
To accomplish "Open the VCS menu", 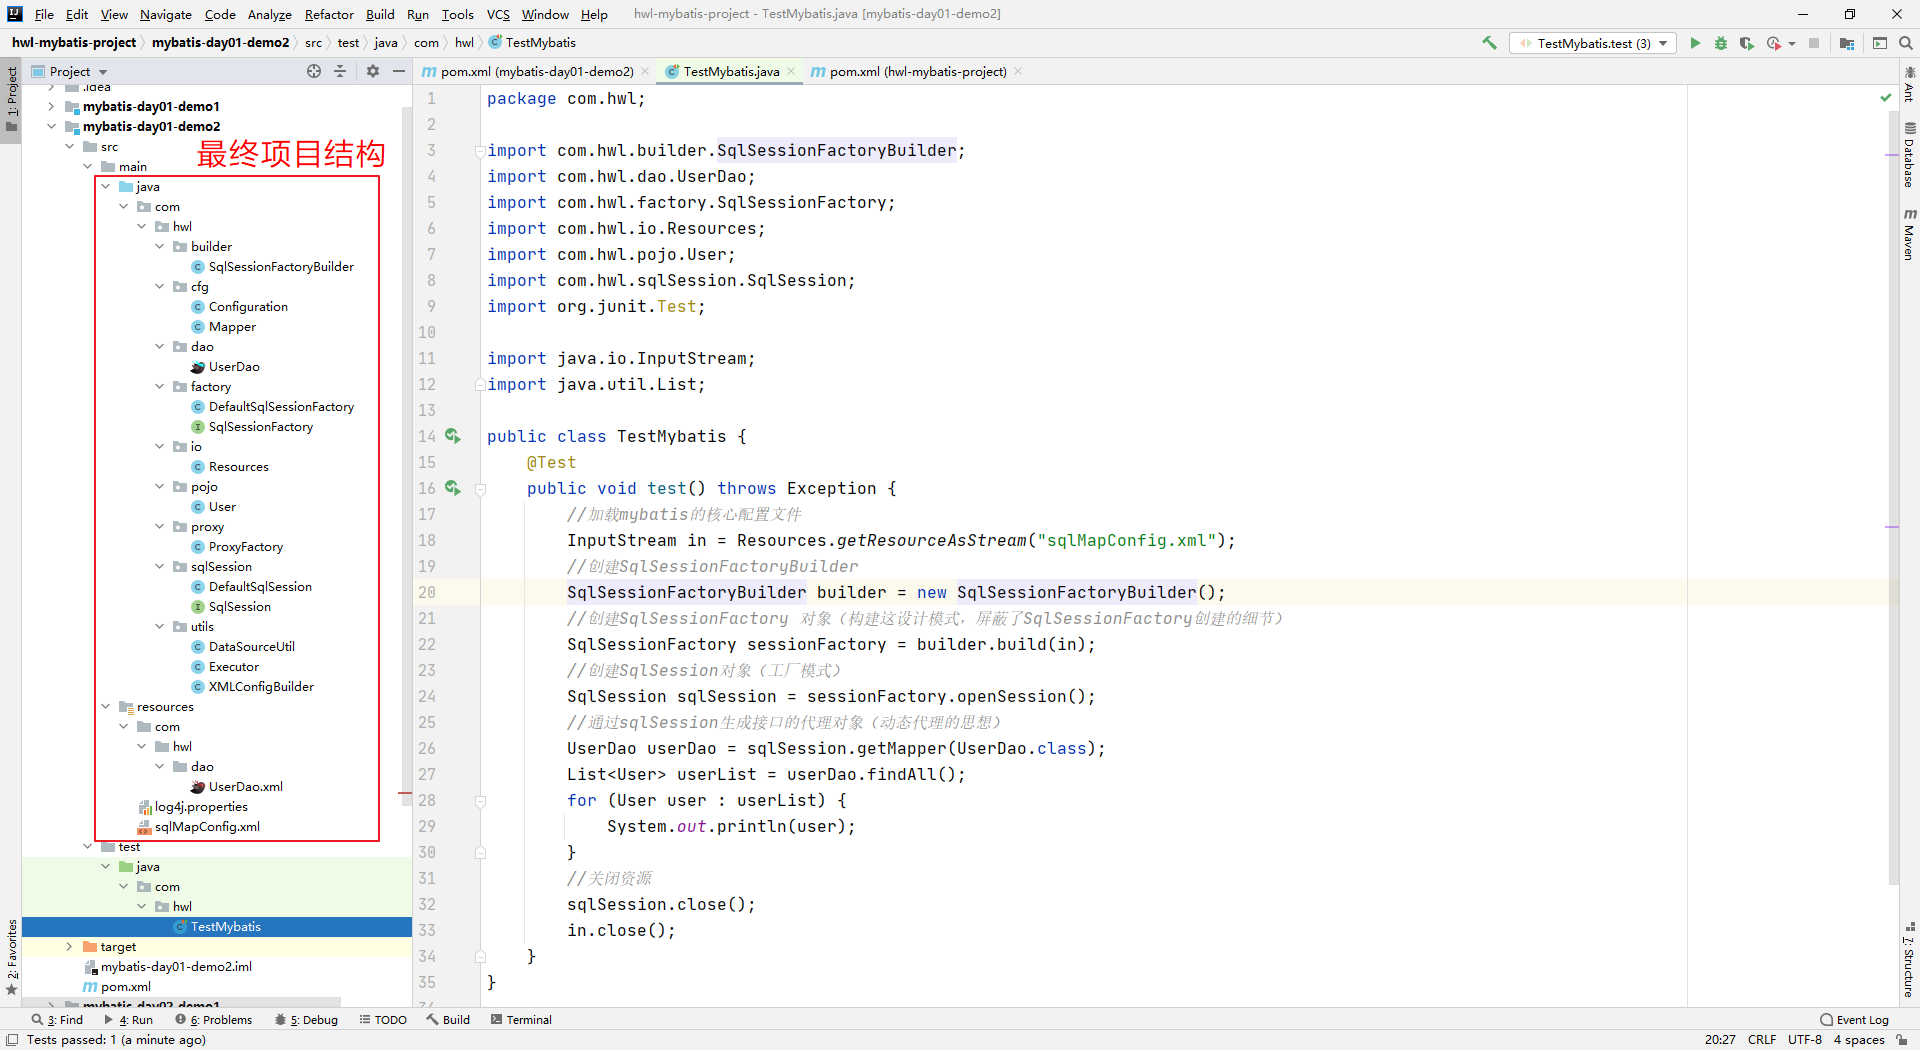I will pos(498,14).
